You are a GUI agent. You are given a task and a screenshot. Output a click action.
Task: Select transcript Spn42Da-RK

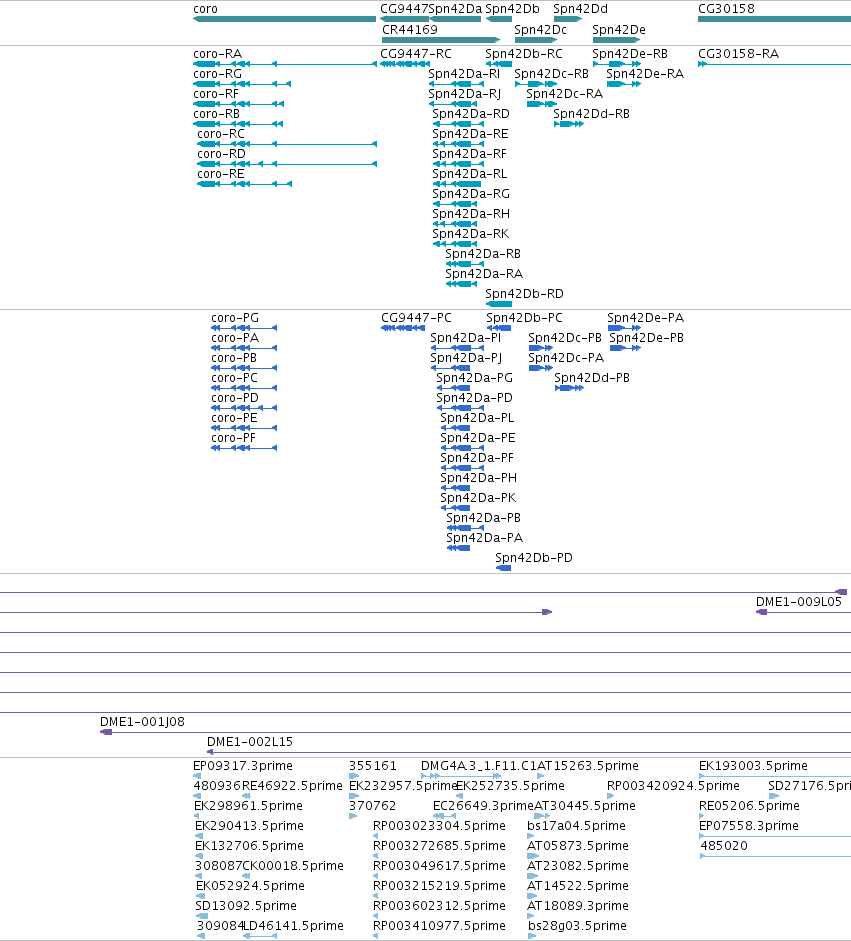(453, 244)
